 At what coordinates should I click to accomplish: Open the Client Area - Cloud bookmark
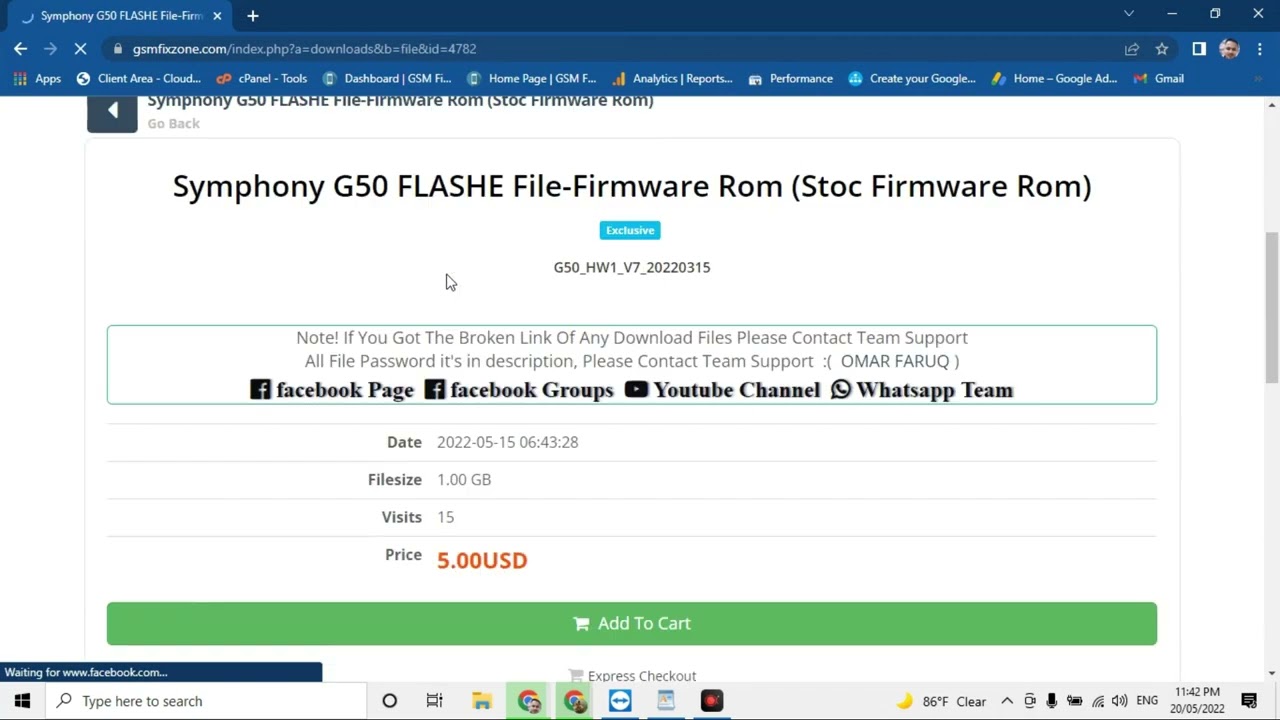pos(138,78)
